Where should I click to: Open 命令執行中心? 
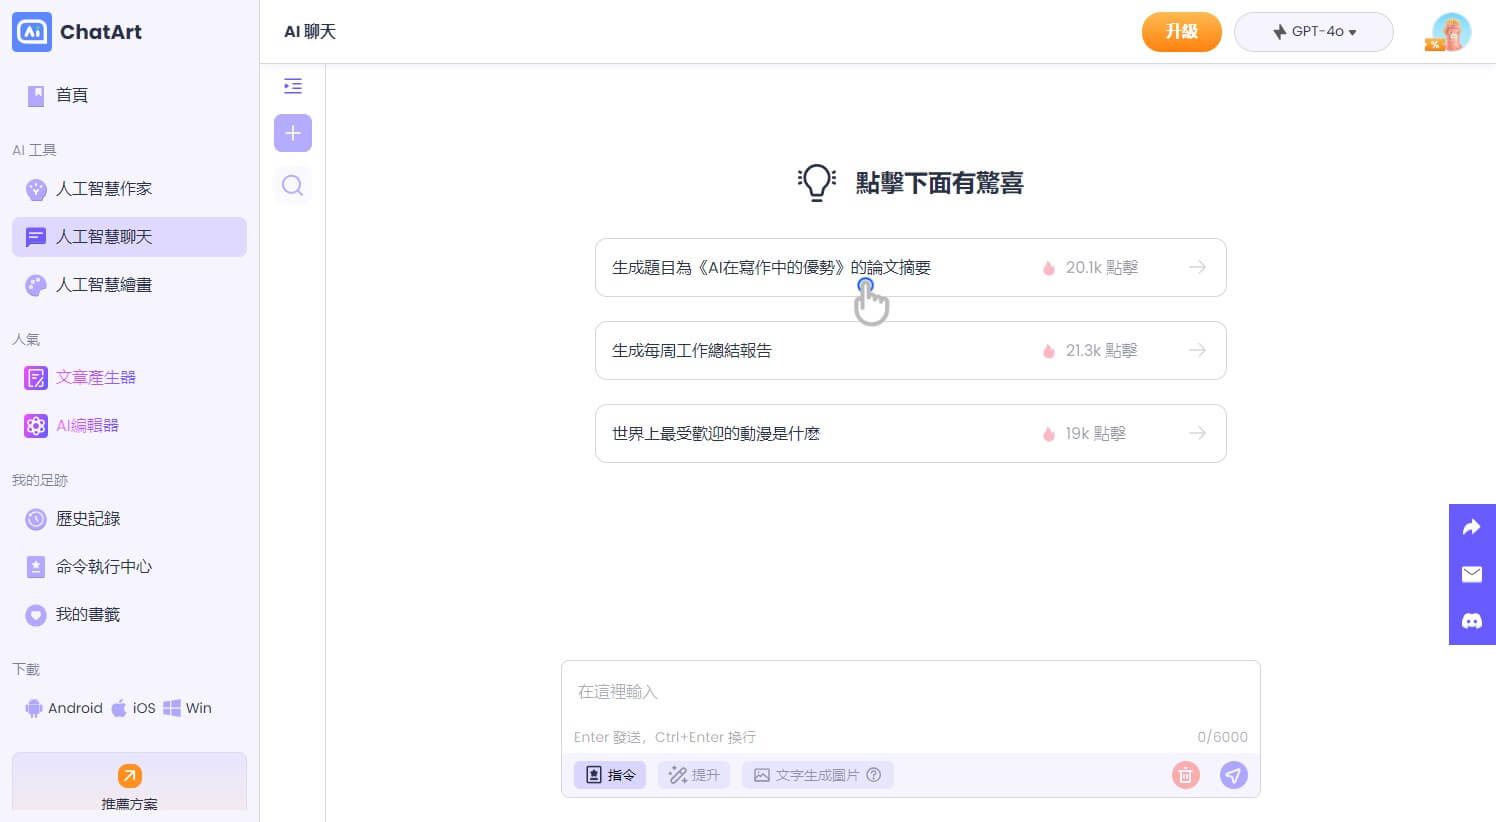[x=129, y=567]
